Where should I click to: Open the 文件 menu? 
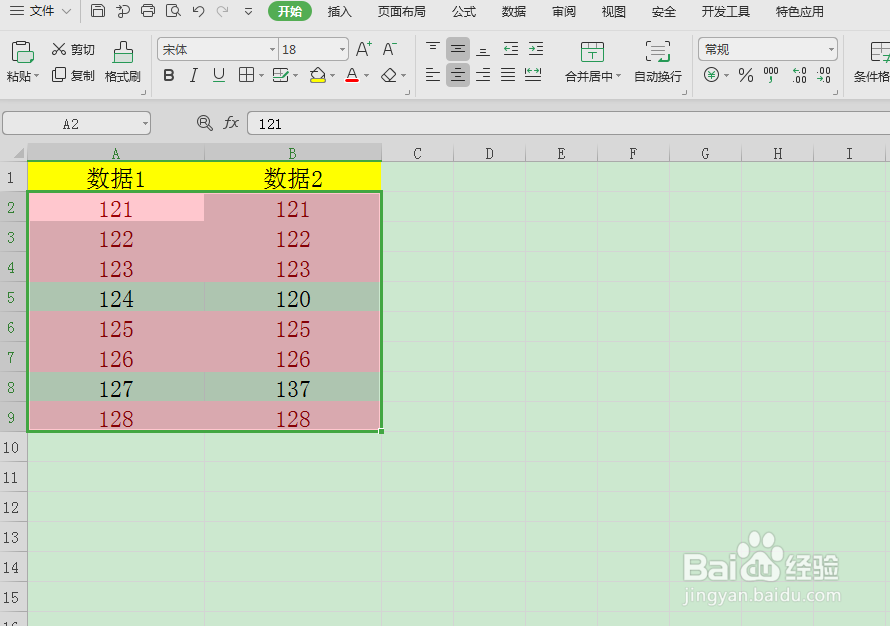[x=41, y=11]
